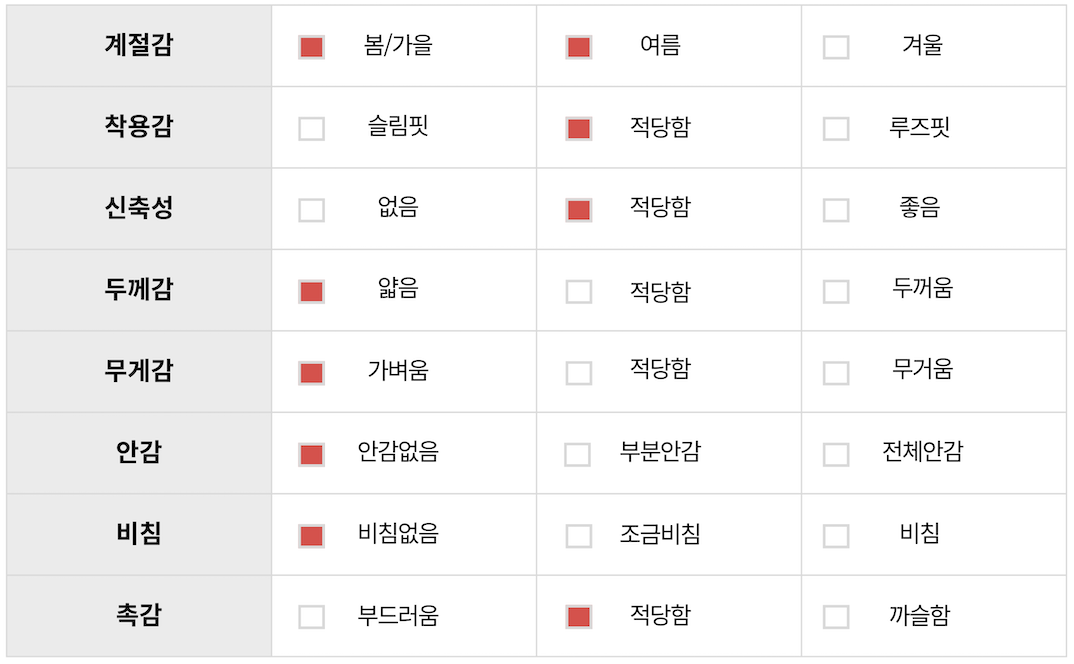Uncheck the 봄/가을 checkbox in 계절감 row
The image size is (1074, 664).
[x=311, y=47]
